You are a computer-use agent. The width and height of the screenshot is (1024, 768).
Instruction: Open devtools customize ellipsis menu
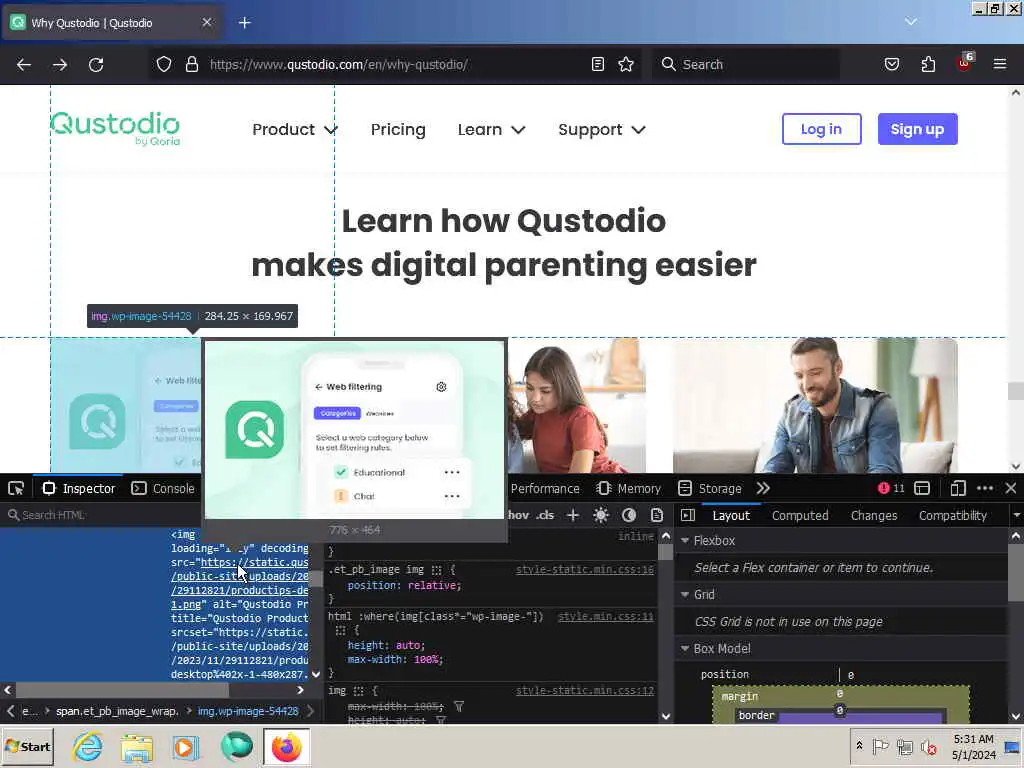click(x=985, y=488)
